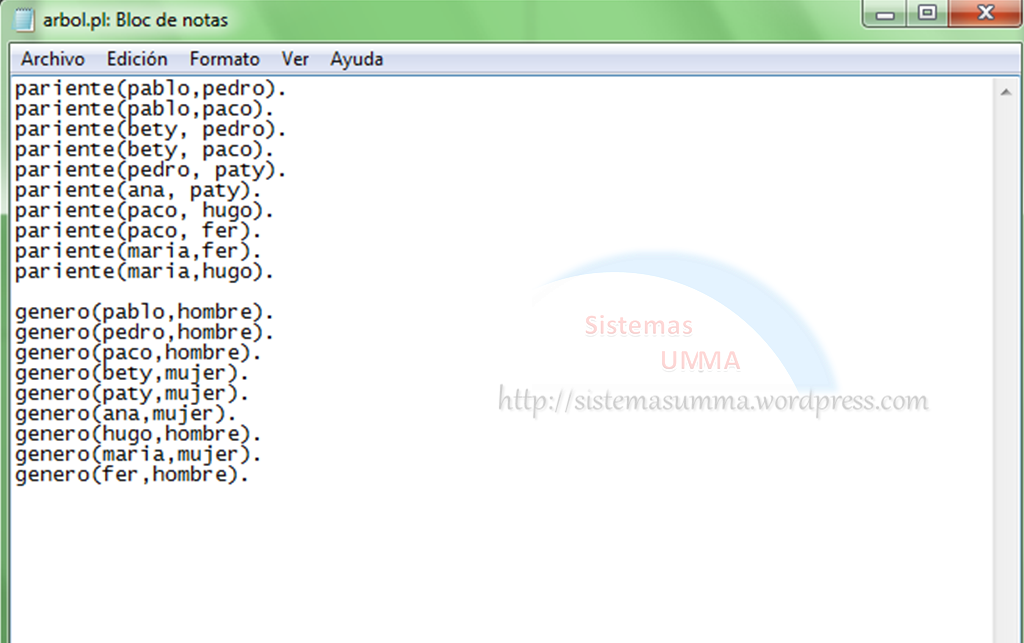The image size is (1024, 643).
Task: Open the Ver menu
Action: click(295, 59)
